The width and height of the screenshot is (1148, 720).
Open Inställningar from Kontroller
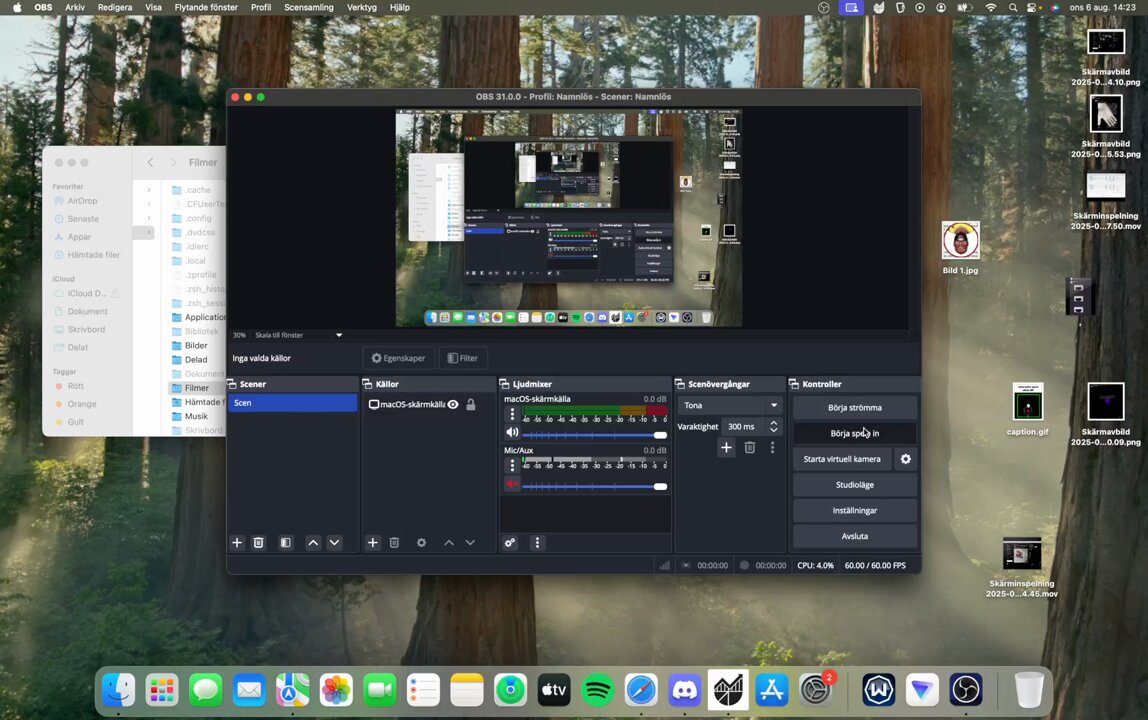click(x=854, y=511)
